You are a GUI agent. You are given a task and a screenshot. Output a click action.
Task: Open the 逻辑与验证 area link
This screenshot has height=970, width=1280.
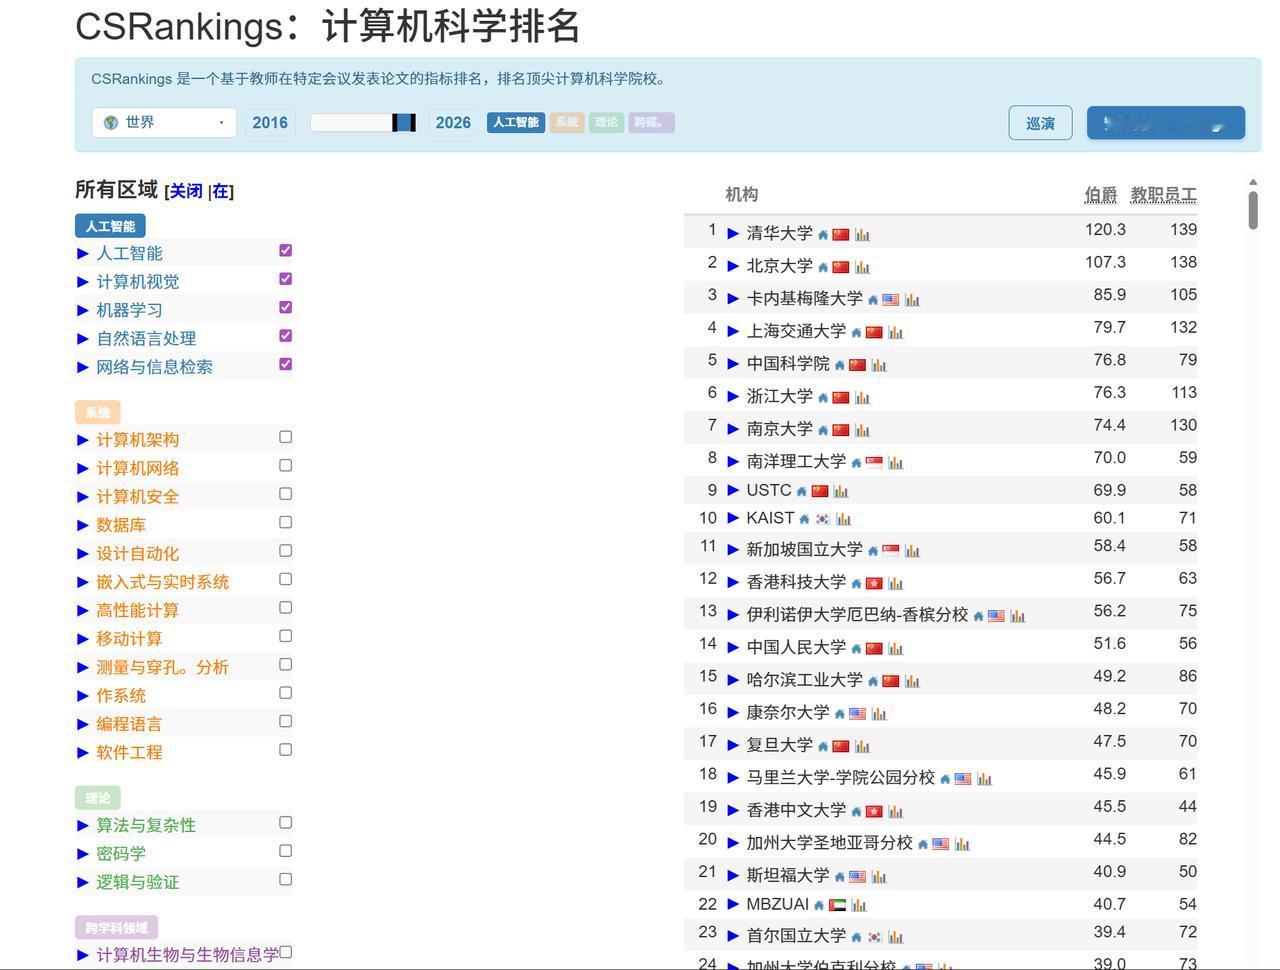click(x=138, y=882)
